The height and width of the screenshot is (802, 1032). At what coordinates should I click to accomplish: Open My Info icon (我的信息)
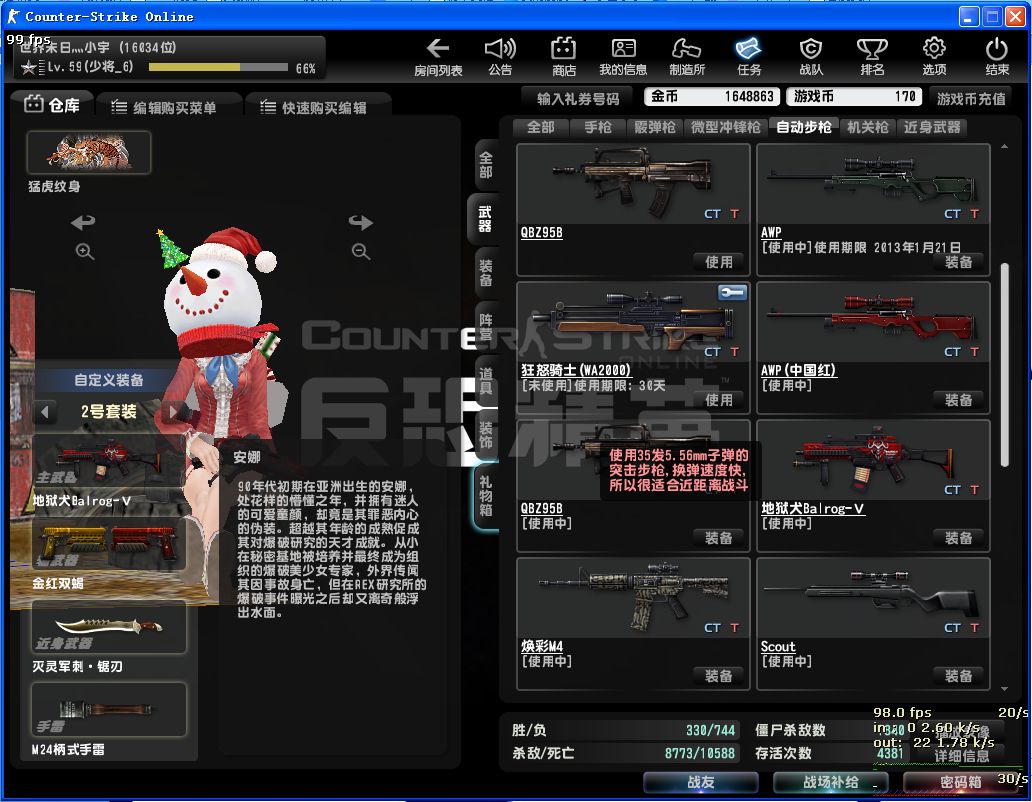(623, 57)
